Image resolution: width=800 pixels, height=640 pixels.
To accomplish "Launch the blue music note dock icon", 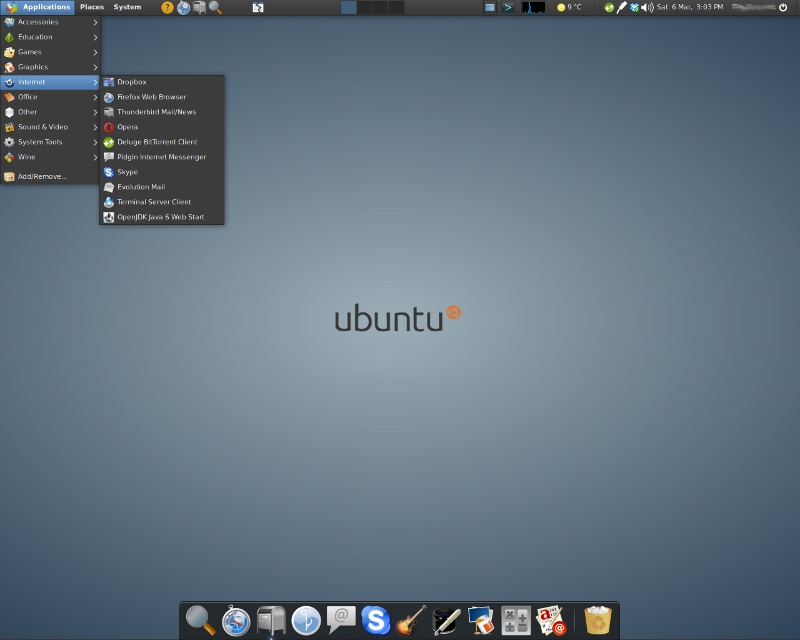I will coord(306,621).
